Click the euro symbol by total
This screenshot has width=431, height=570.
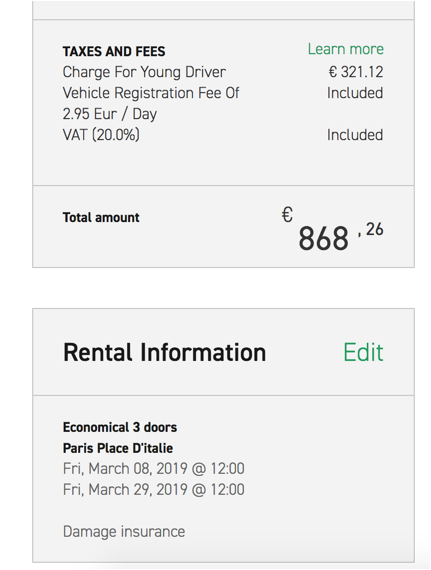pos(287,214)
